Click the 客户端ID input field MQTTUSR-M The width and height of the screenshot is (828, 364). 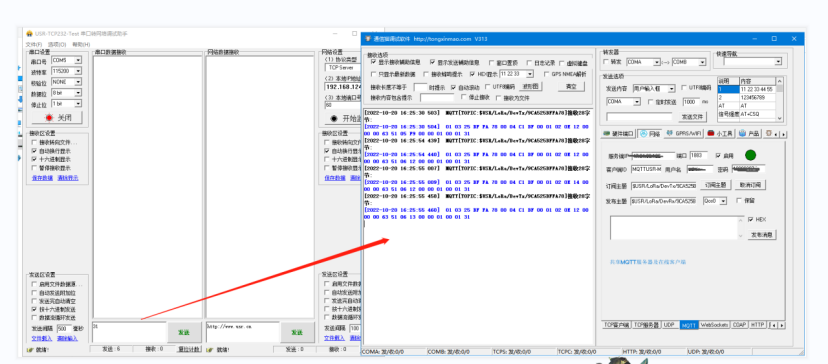pyautogui.click(x=646, y=169)
